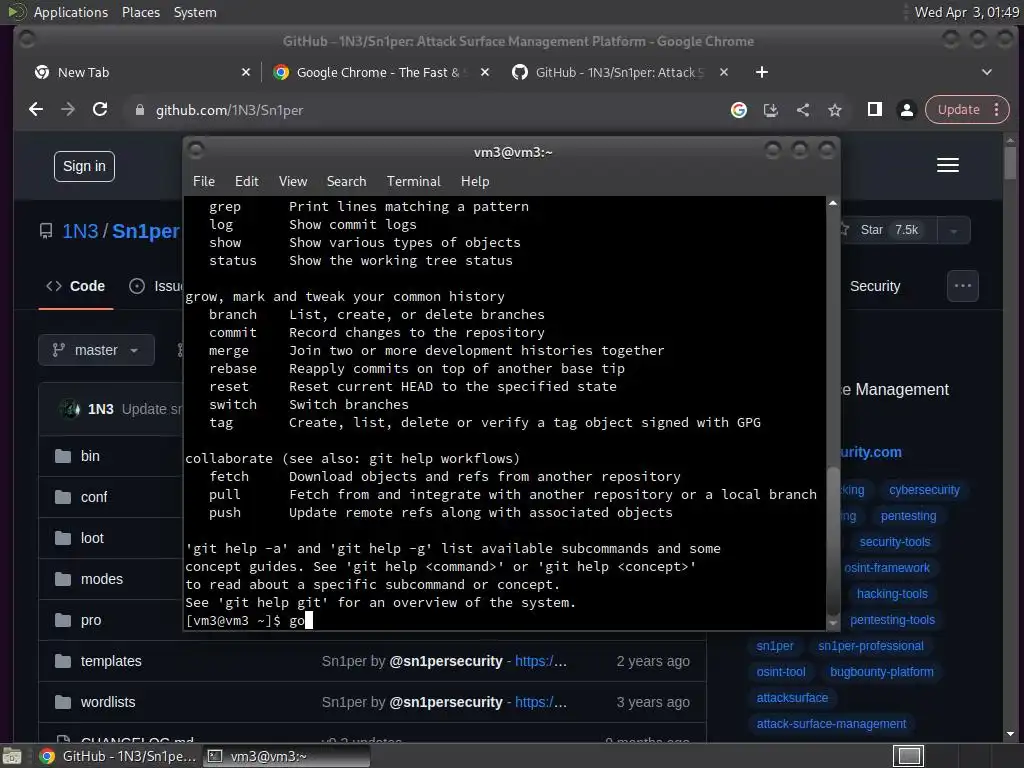
Task: Open the terminal Terminal menu
Action: tap(413, 182)
